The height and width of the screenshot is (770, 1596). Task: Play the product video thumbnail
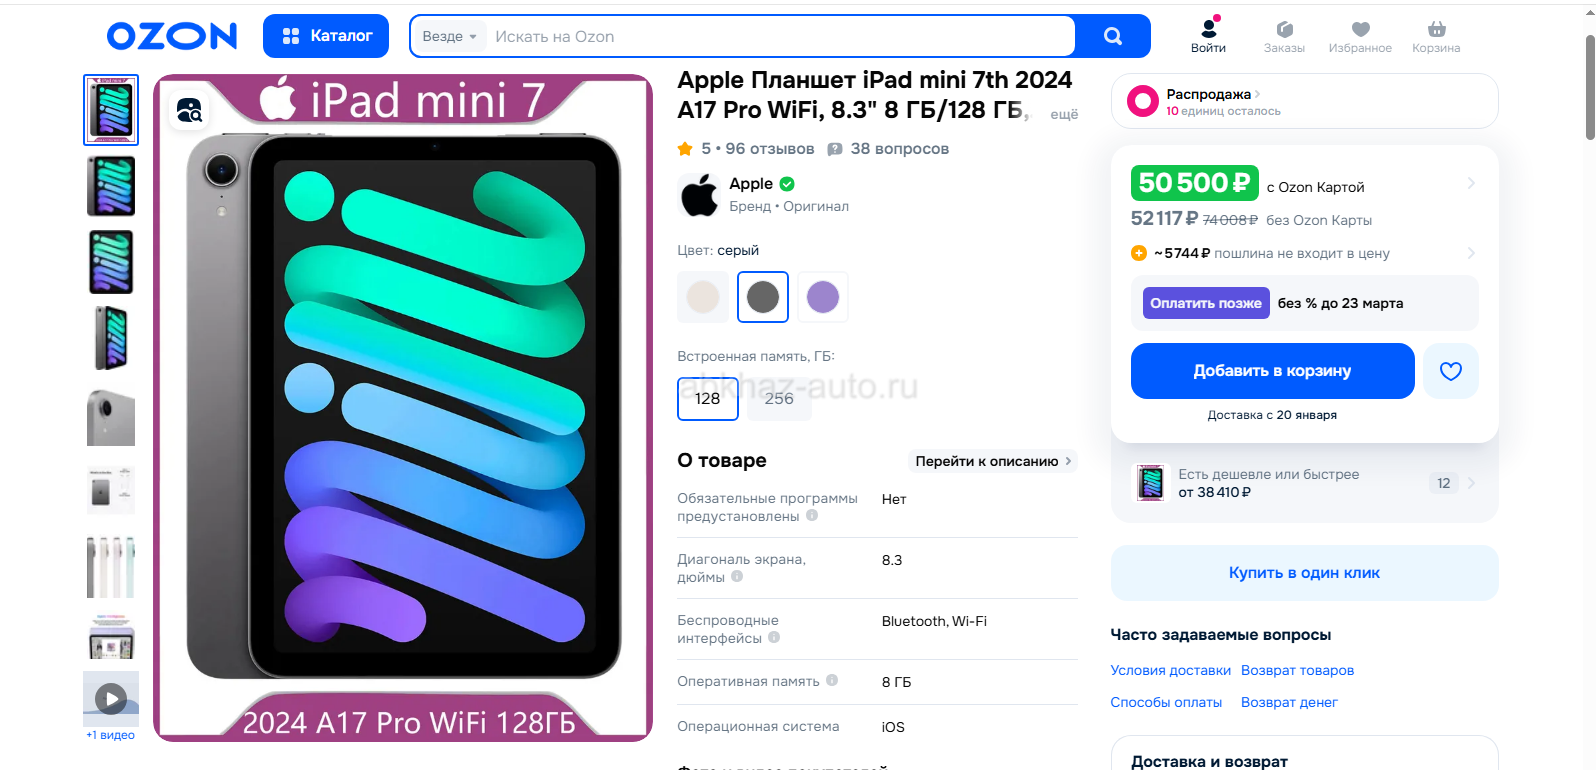pos(111,698)
